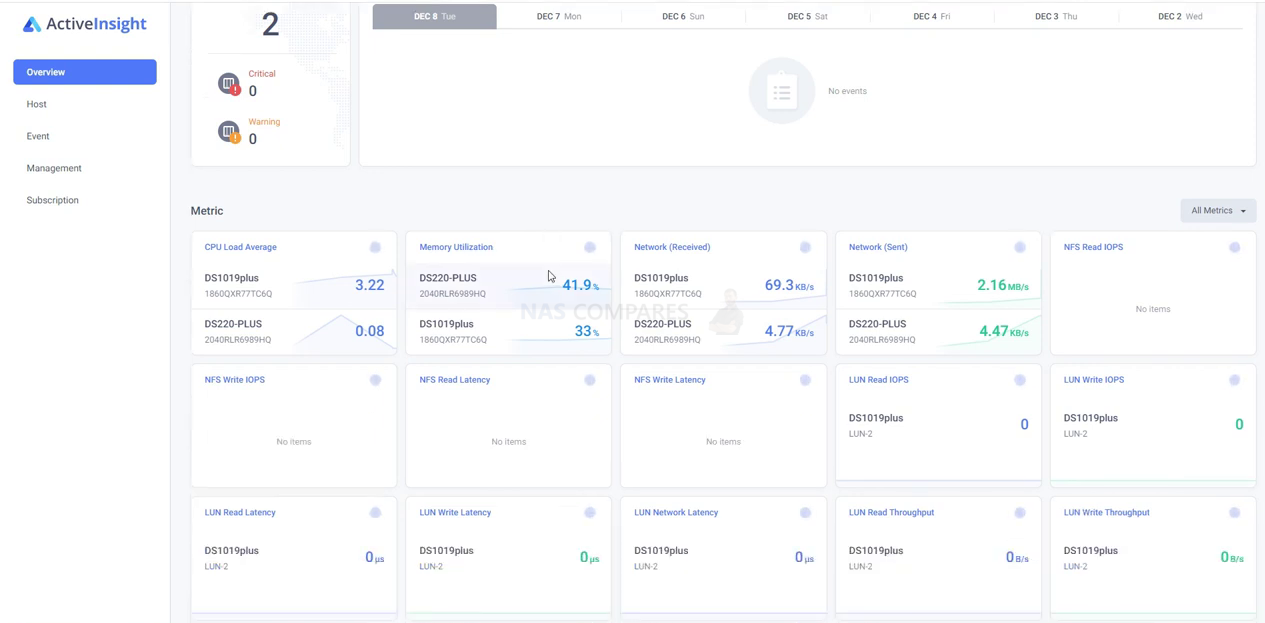Click the Metric section heading
This screenshot has width=1265, height=623.
207,211
